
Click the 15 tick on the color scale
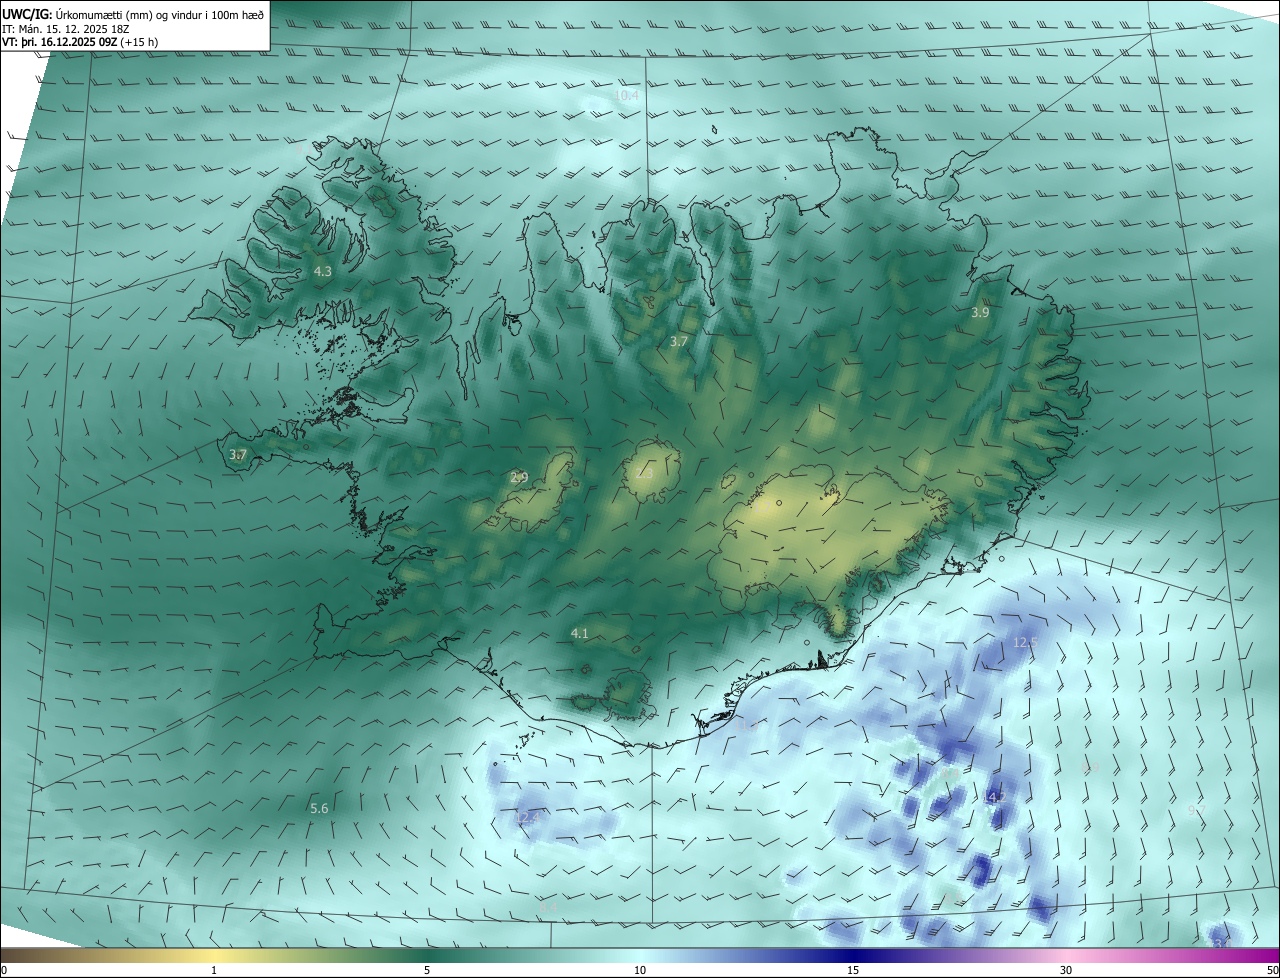[853, 970]
